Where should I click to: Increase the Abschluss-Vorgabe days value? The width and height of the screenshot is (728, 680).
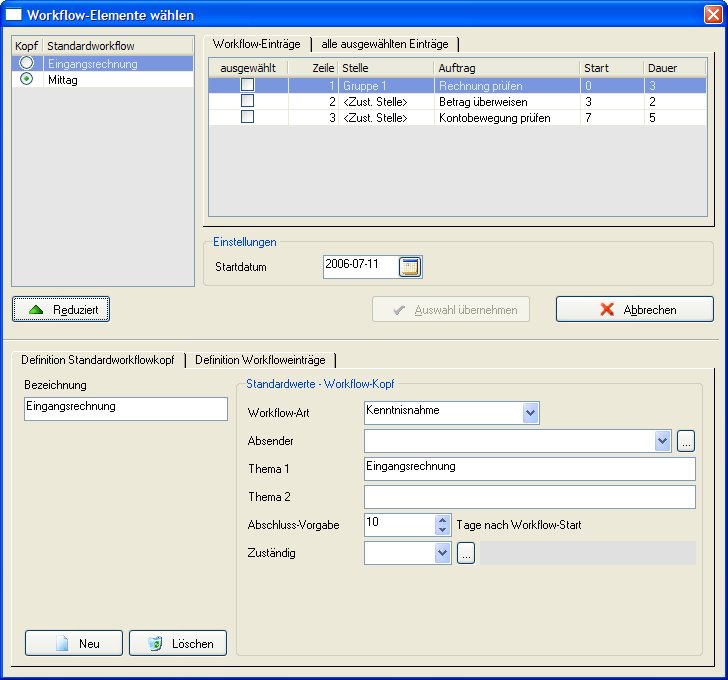coord(442,520)
